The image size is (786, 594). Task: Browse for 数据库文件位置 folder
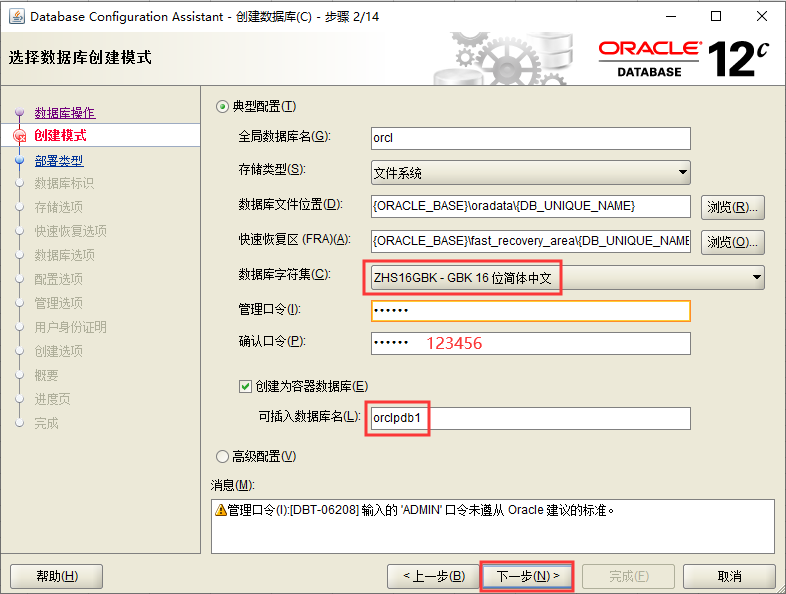tap(732, 207)
